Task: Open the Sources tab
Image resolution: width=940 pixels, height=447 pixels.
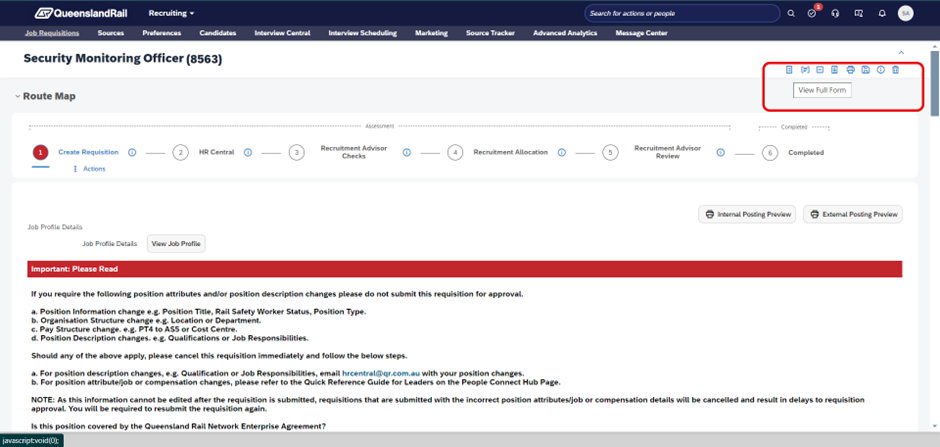Action: 110,33
